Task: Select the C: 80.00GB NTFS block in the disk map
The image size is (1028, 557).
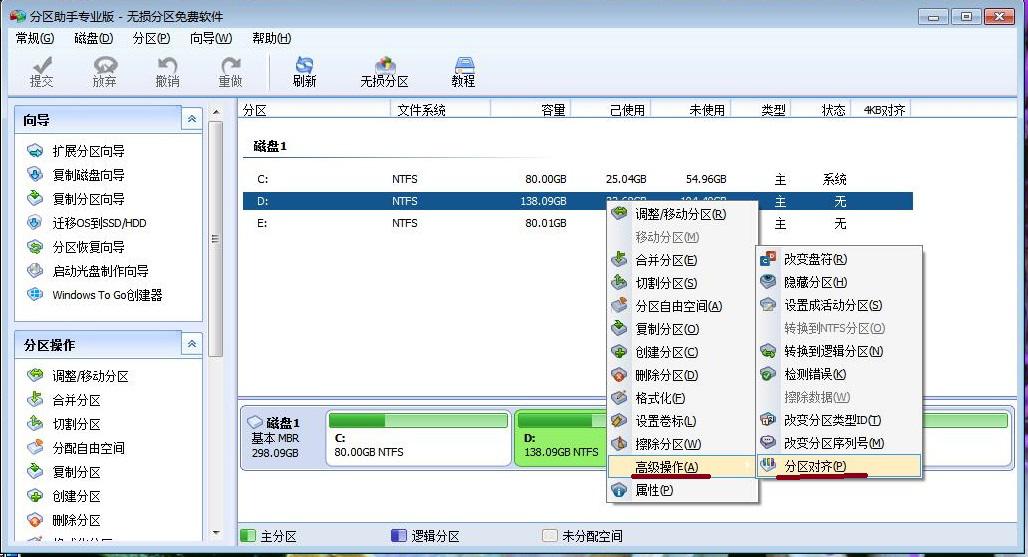Action: (x=418, y=438)
